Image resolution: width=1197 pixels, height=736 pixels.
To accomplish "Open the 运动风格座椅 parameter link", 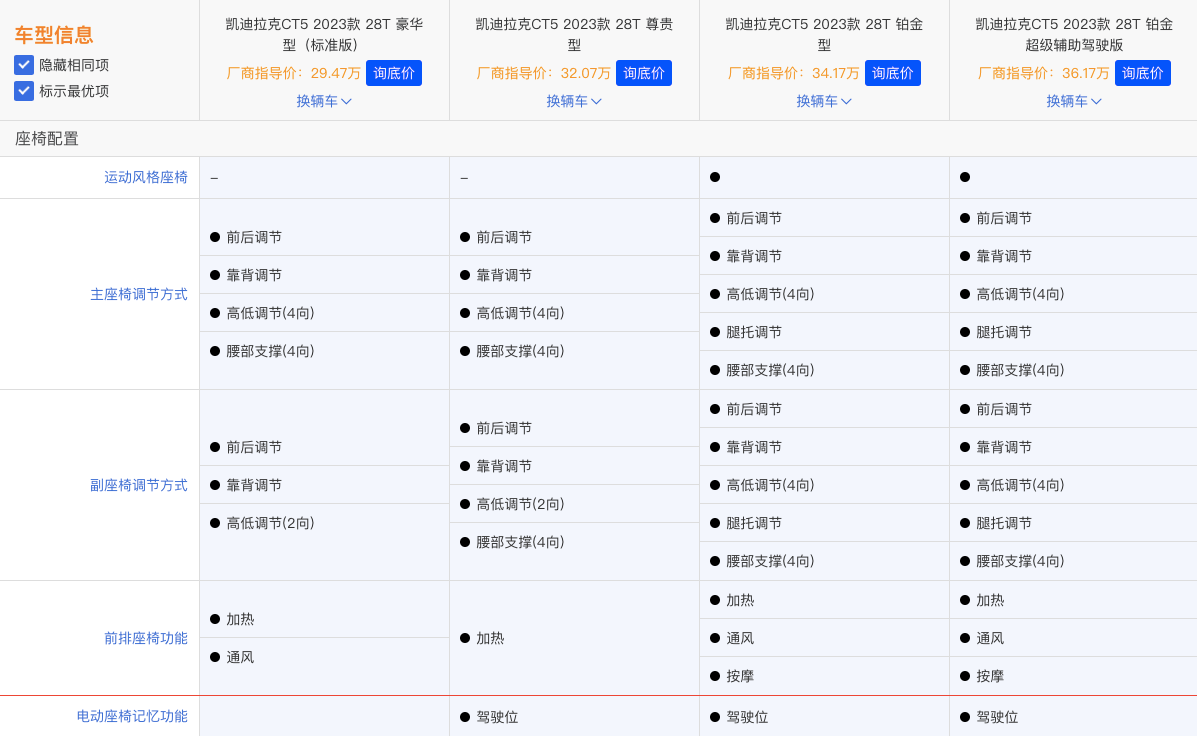I will 146,177.
